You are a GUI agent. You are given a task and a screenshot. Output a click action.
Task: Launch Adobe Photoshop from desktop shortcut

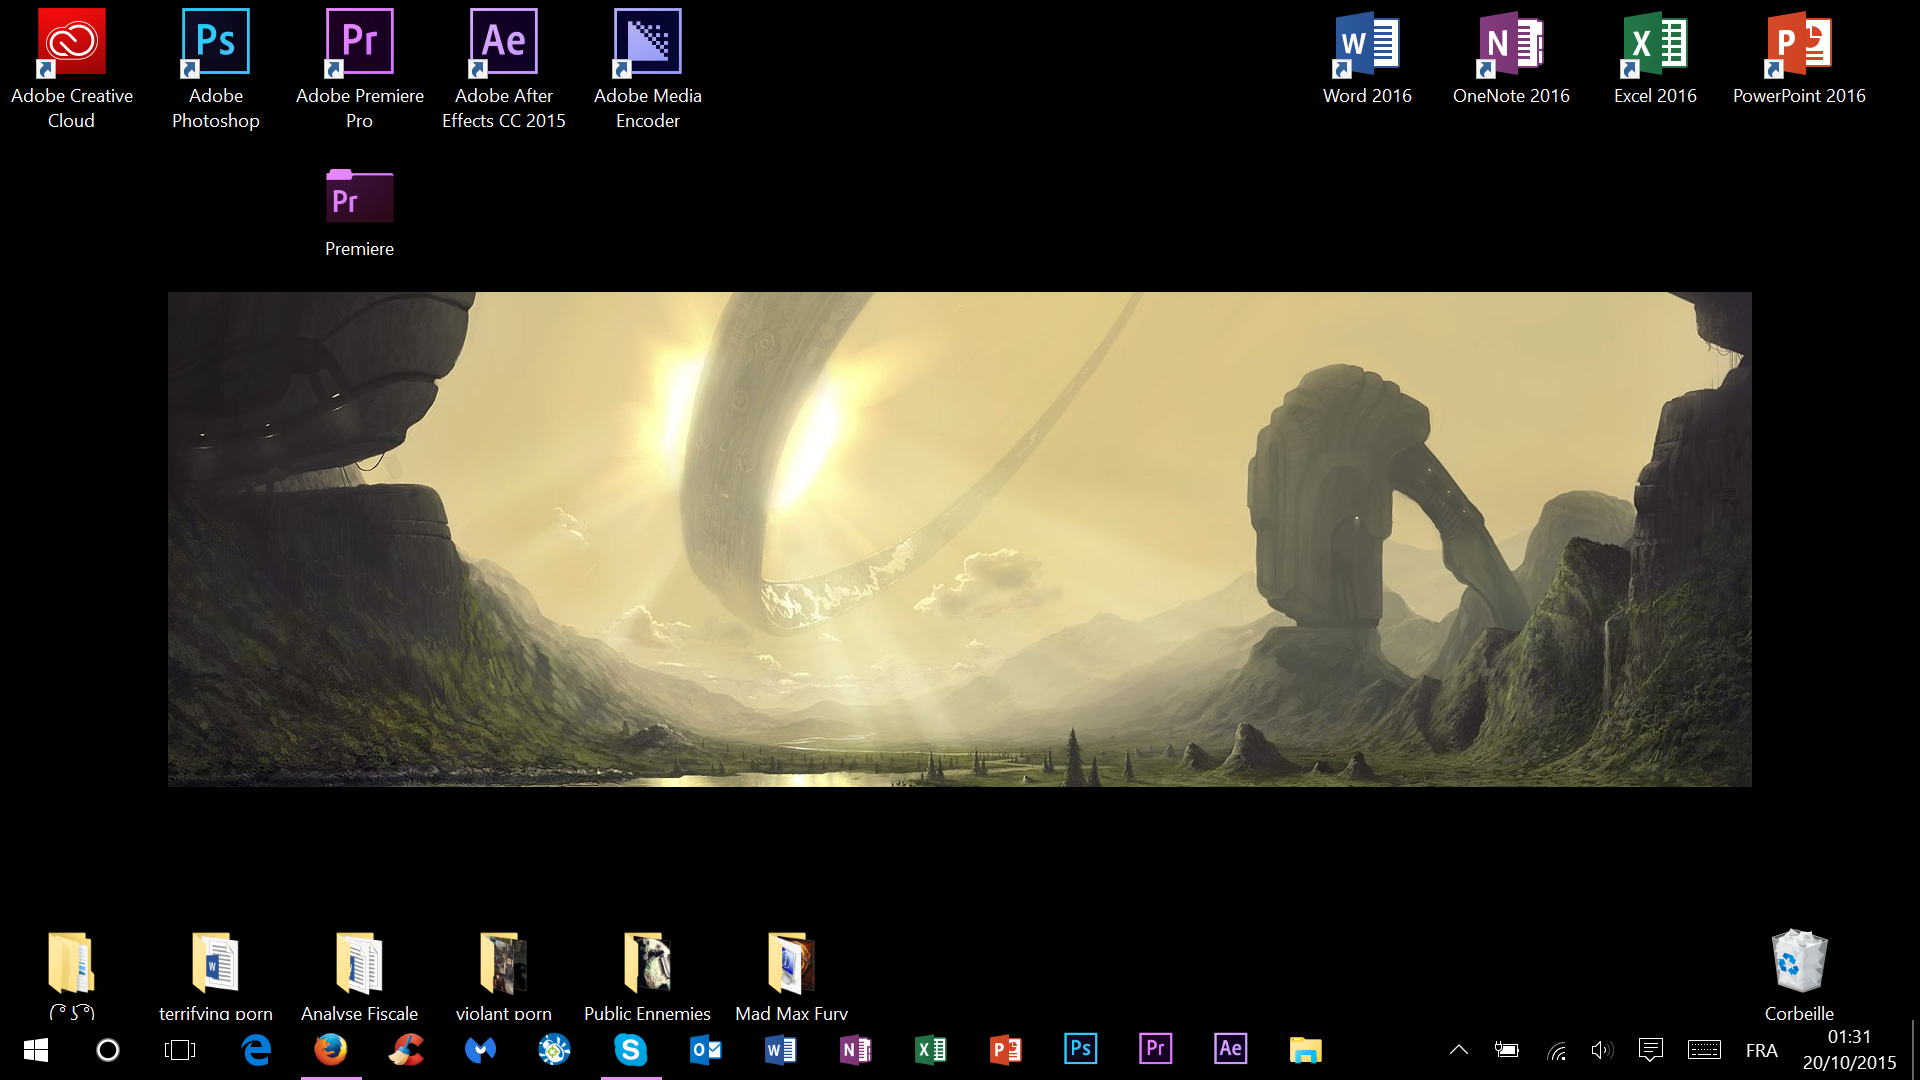(216, 70)
